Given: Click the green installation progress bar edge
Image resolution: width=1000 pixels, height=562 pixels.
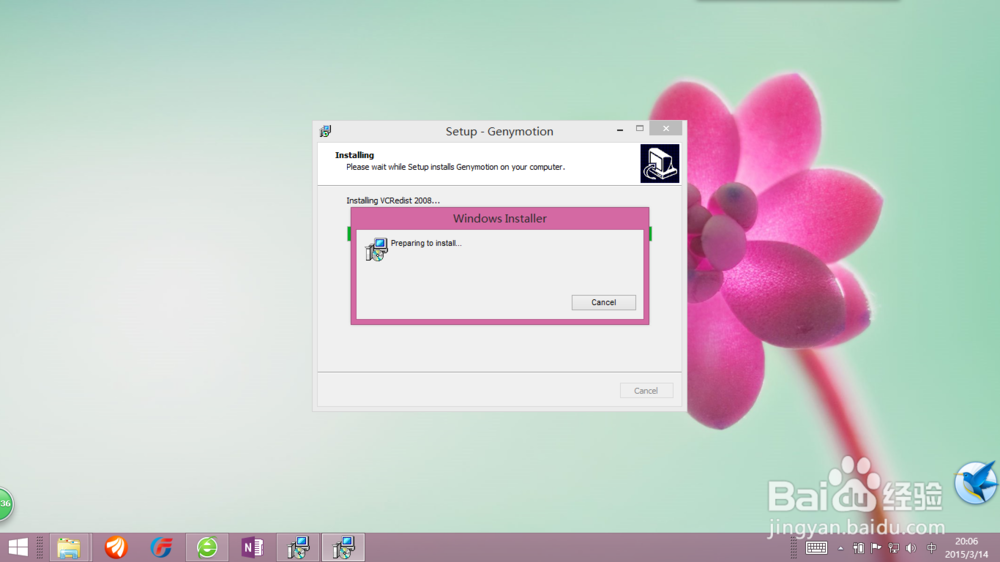Looking at the screenshot, I should coord(349,233).
